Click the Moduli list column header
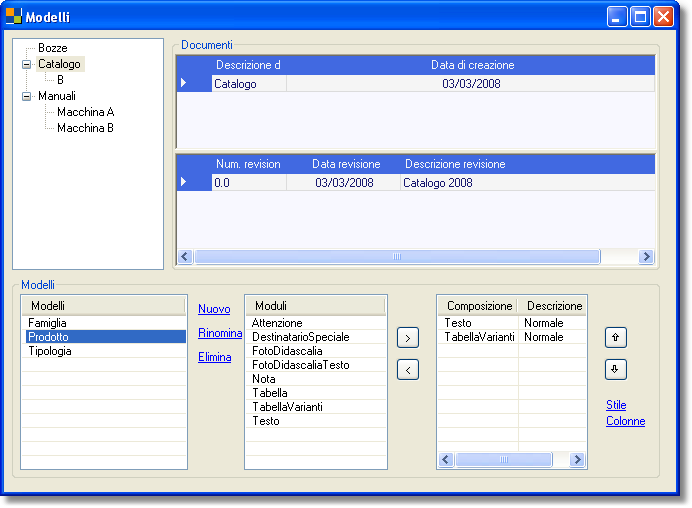This screenshot has height=508, width=692. (316, 306)
